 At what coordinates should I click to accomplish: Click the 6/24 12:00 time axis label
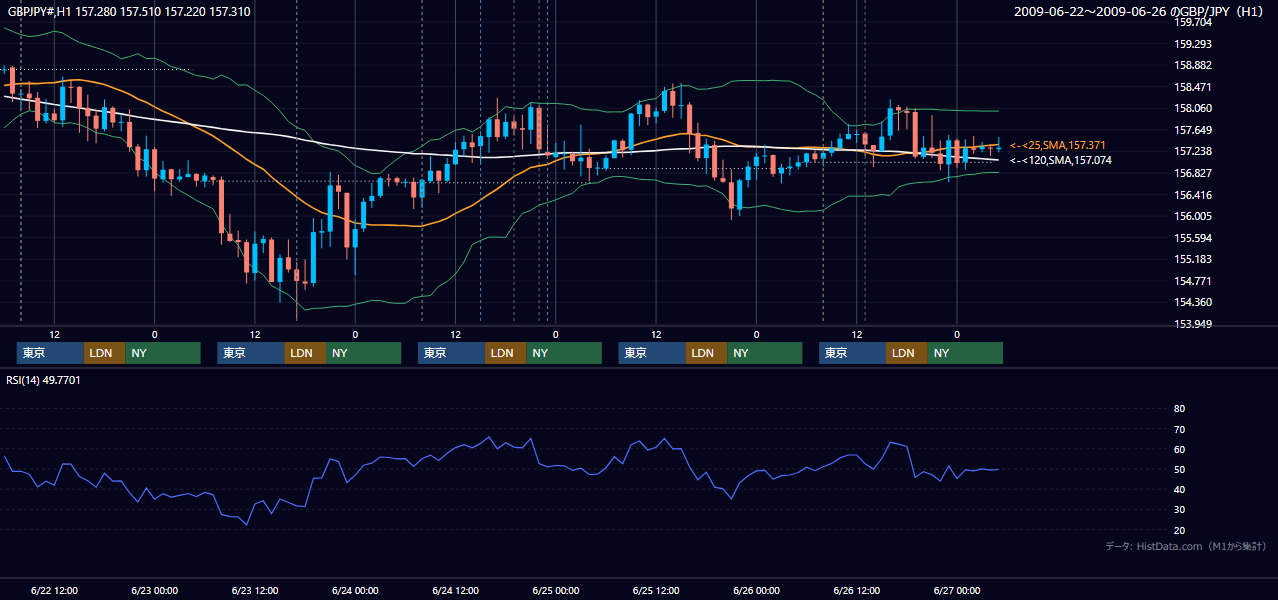coord(456,591)
